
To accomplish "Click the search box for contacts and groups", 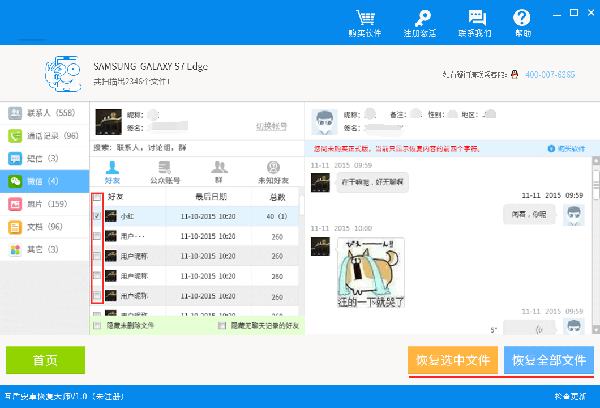I will pyautogui.click(x=197, y=148).
